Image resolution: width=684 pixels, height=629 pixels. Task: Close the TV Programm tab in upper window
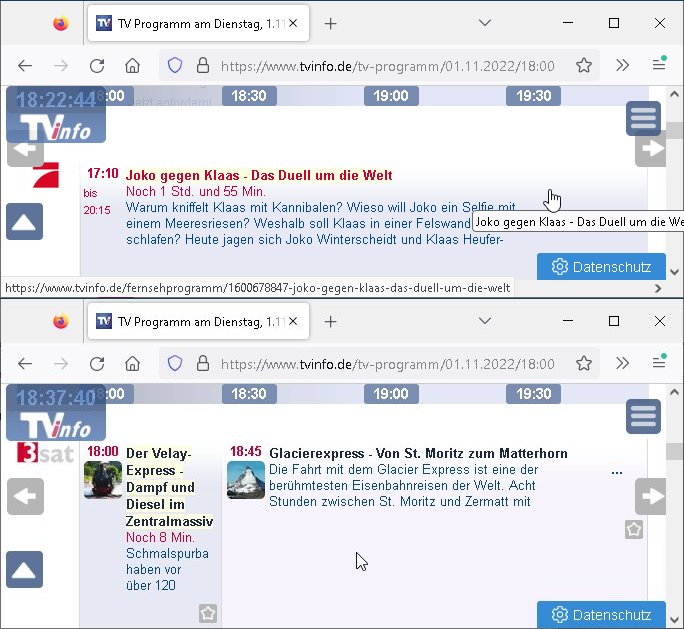(293, 23)
